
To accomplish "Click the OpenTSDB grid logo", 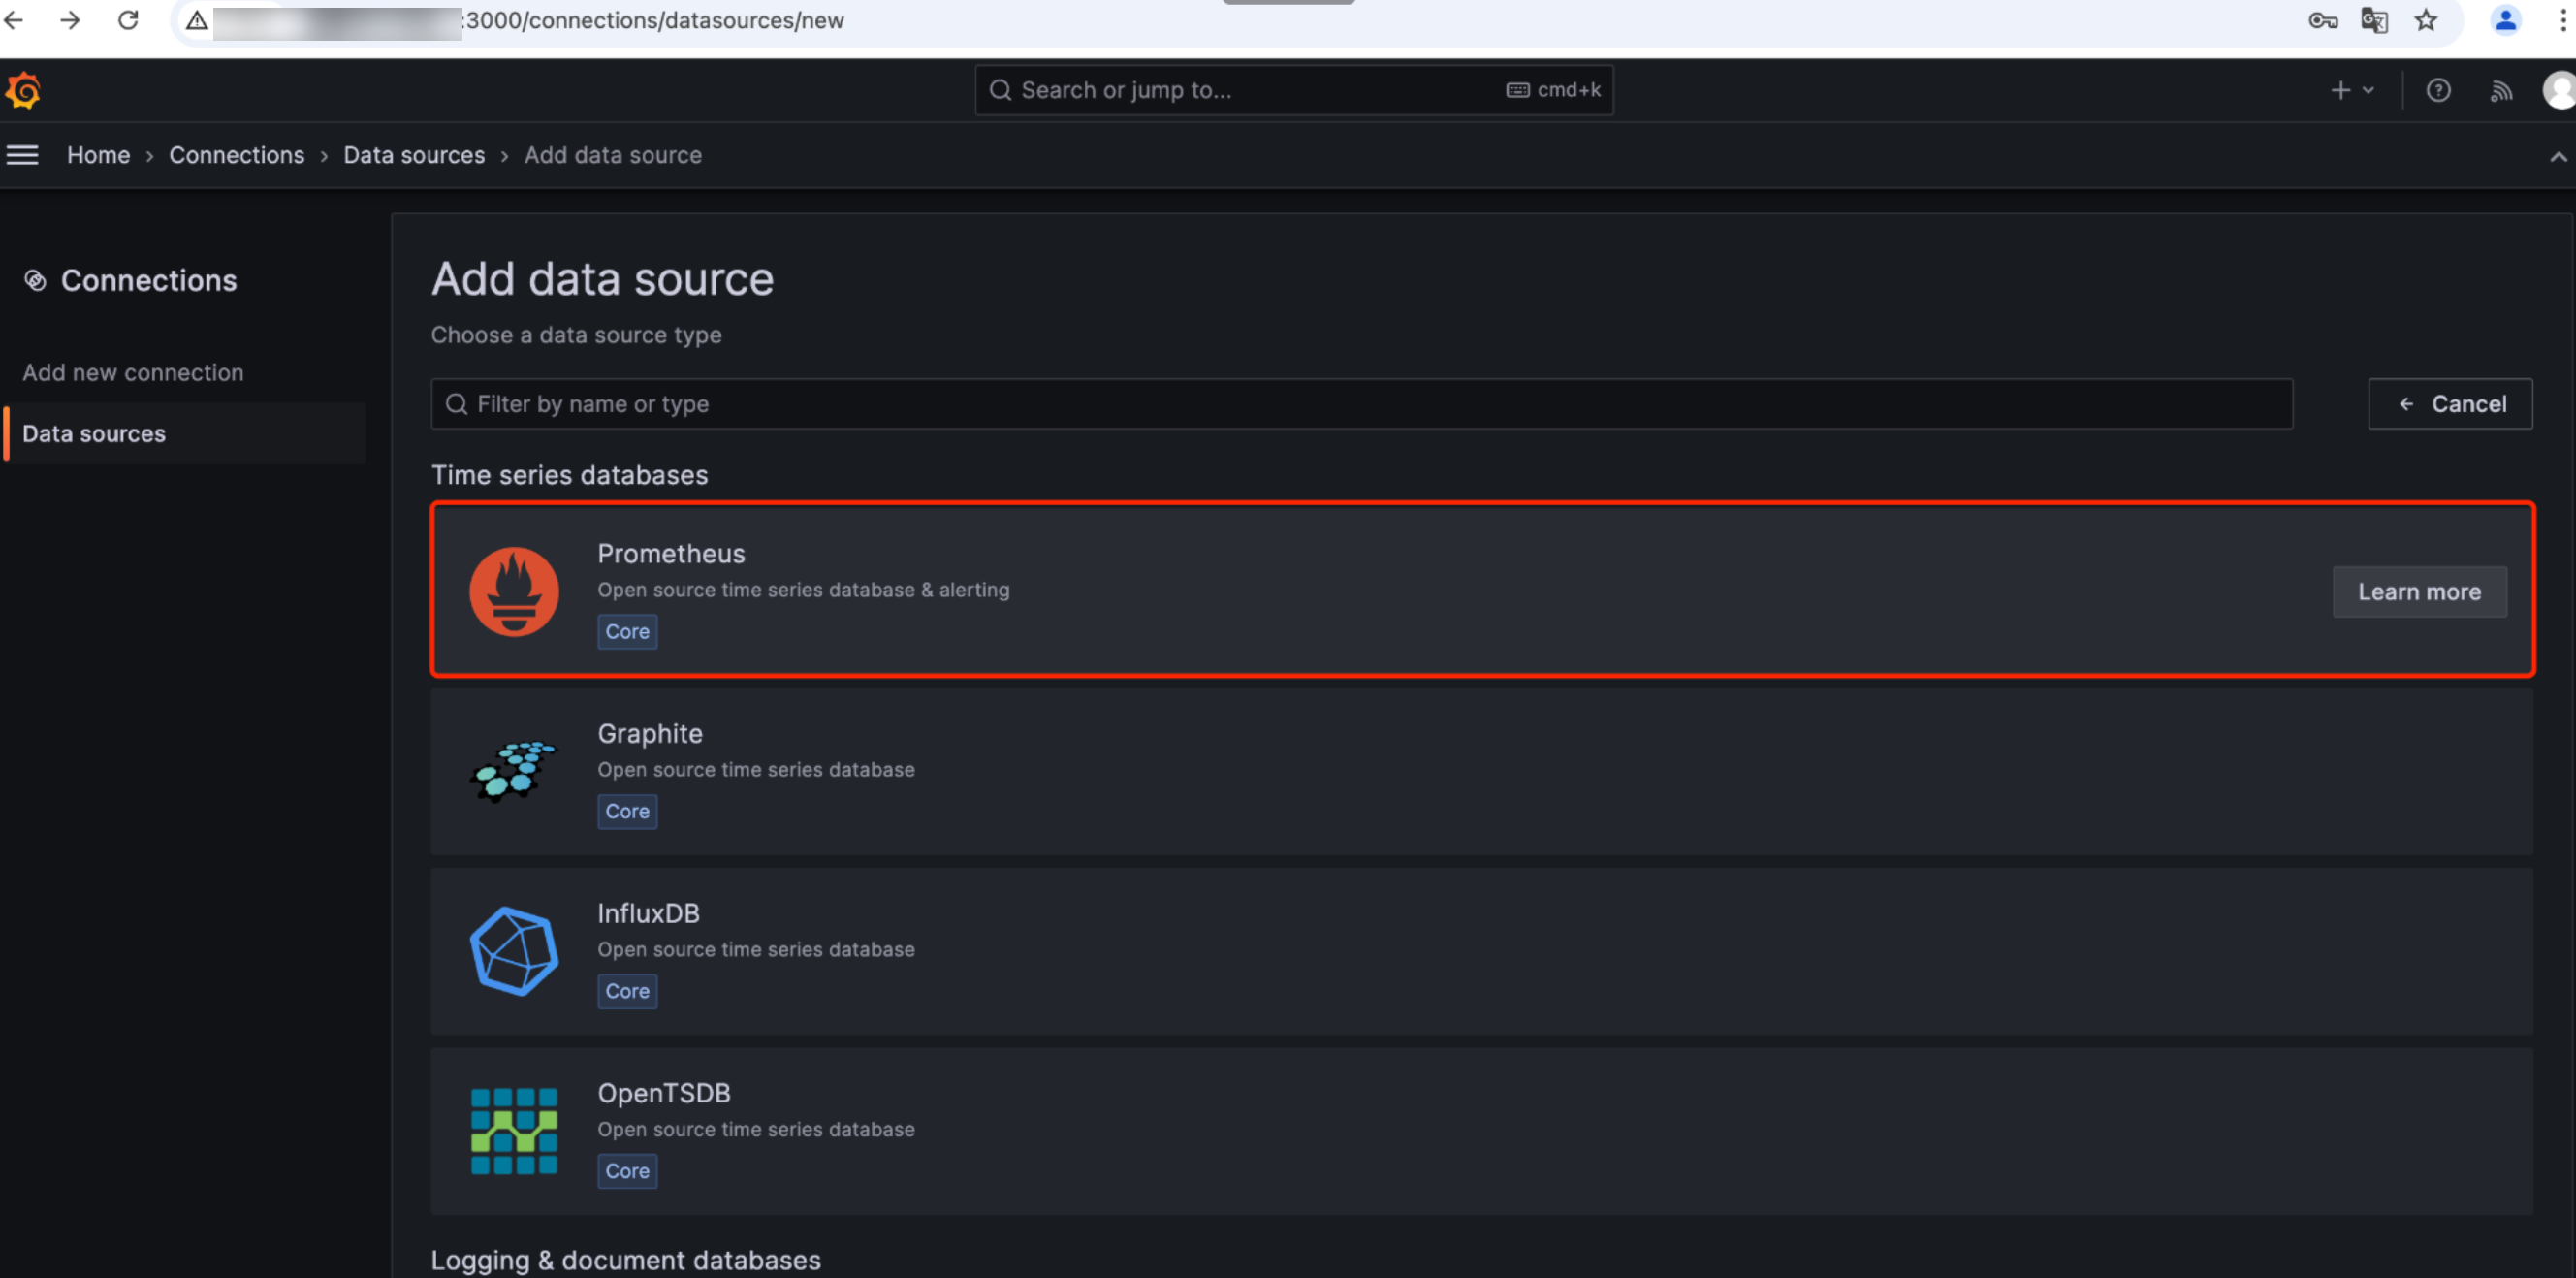I will [x=514, y=1131].
